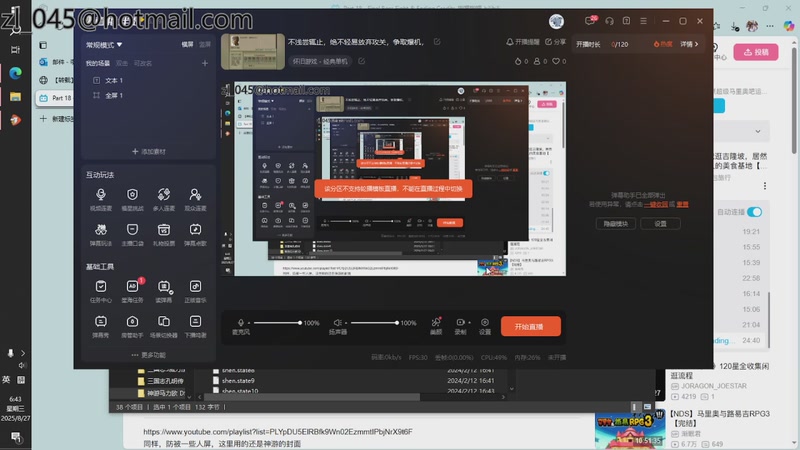Expand the chevron dropdown in right browser panel

coord(758,132)
